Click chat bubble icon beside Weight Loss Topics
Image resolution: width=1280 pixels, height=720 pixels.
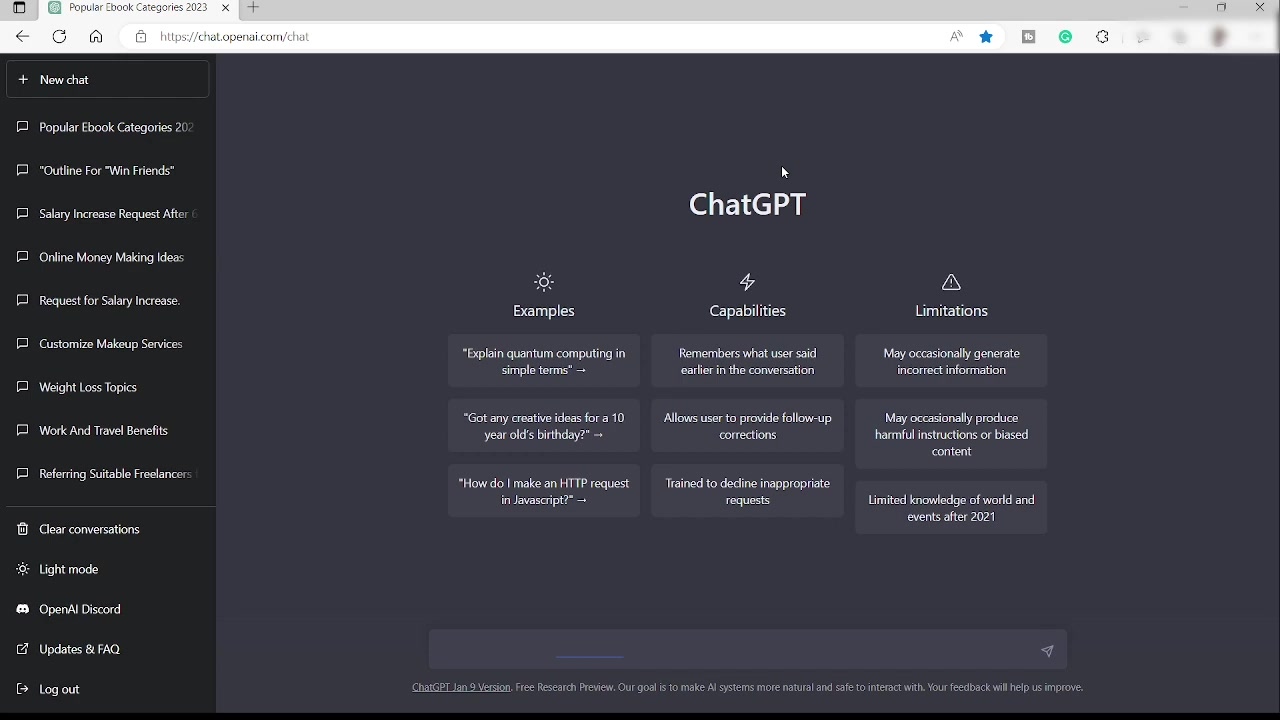point(23,387)
